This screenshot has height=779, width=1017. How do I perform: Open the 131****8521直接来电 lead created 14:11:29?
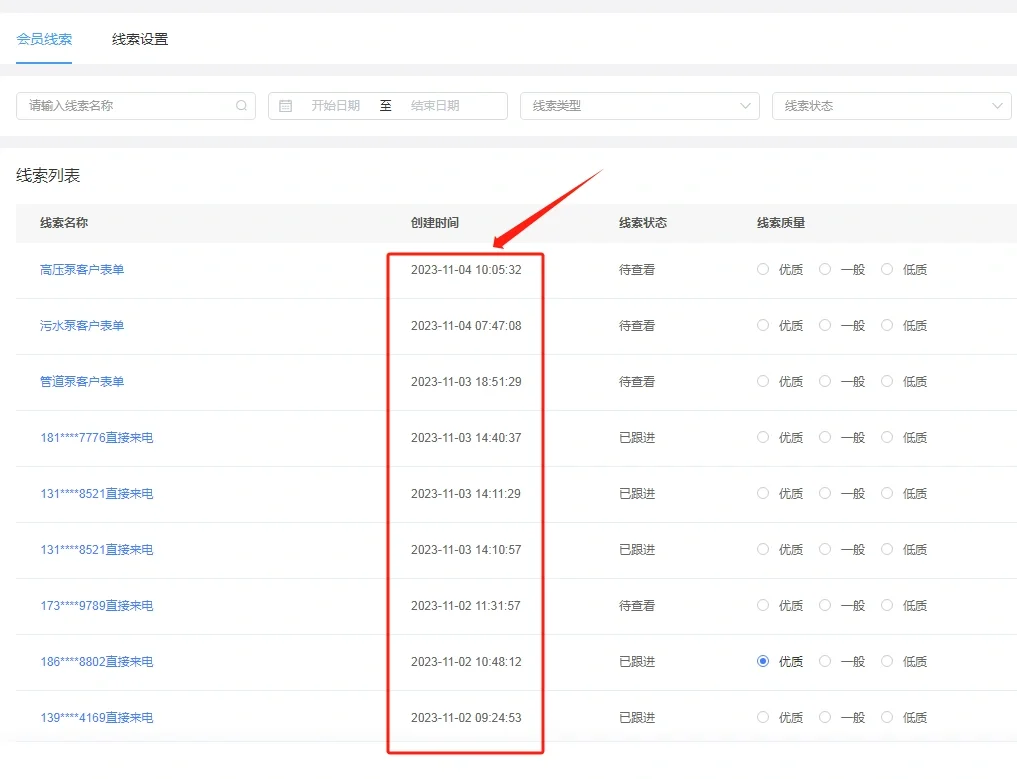[97, 494]
